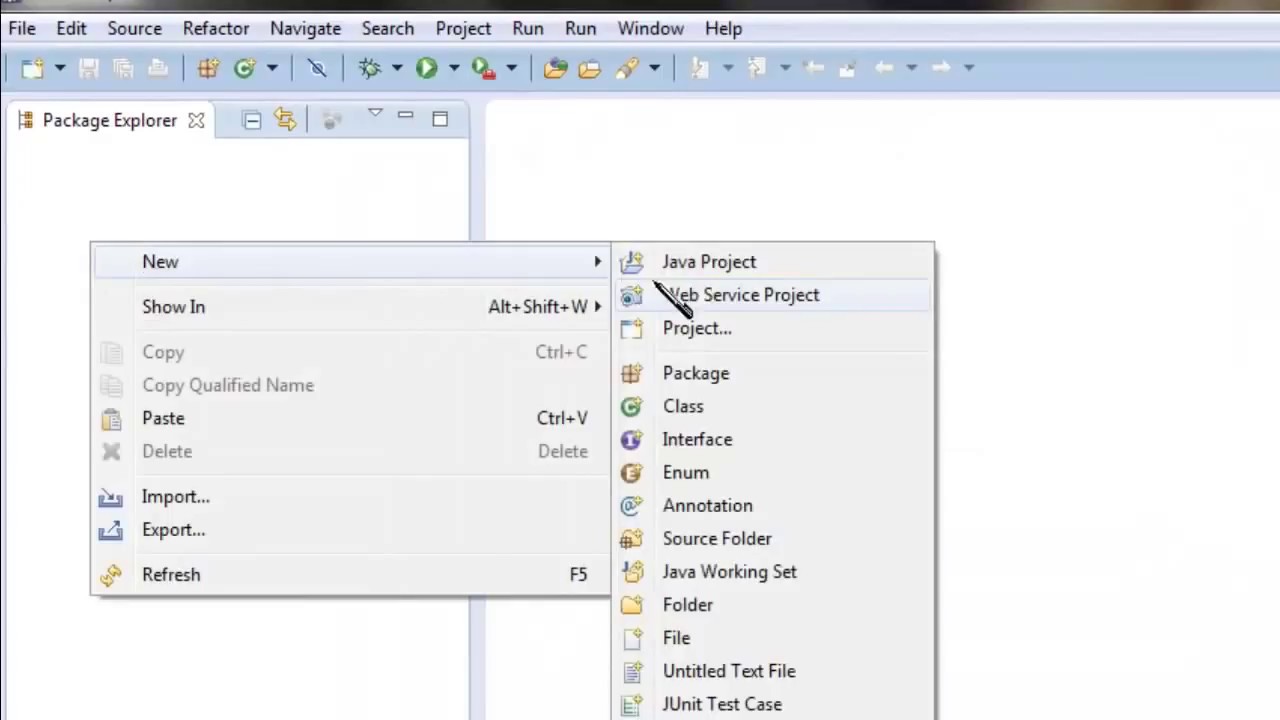Click the New file toolbar icon
The height and width of the screenshot is (720, 1280).
coord(32,68)
